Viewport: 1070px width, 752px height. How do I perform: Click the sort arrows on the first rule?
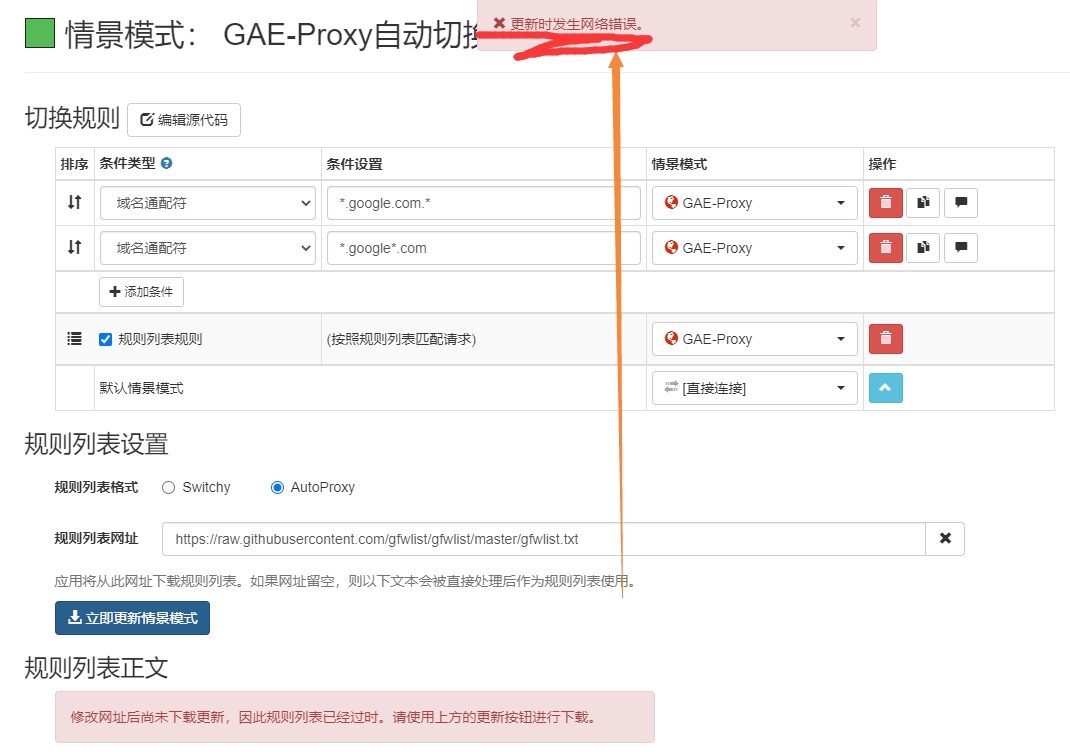74,202
